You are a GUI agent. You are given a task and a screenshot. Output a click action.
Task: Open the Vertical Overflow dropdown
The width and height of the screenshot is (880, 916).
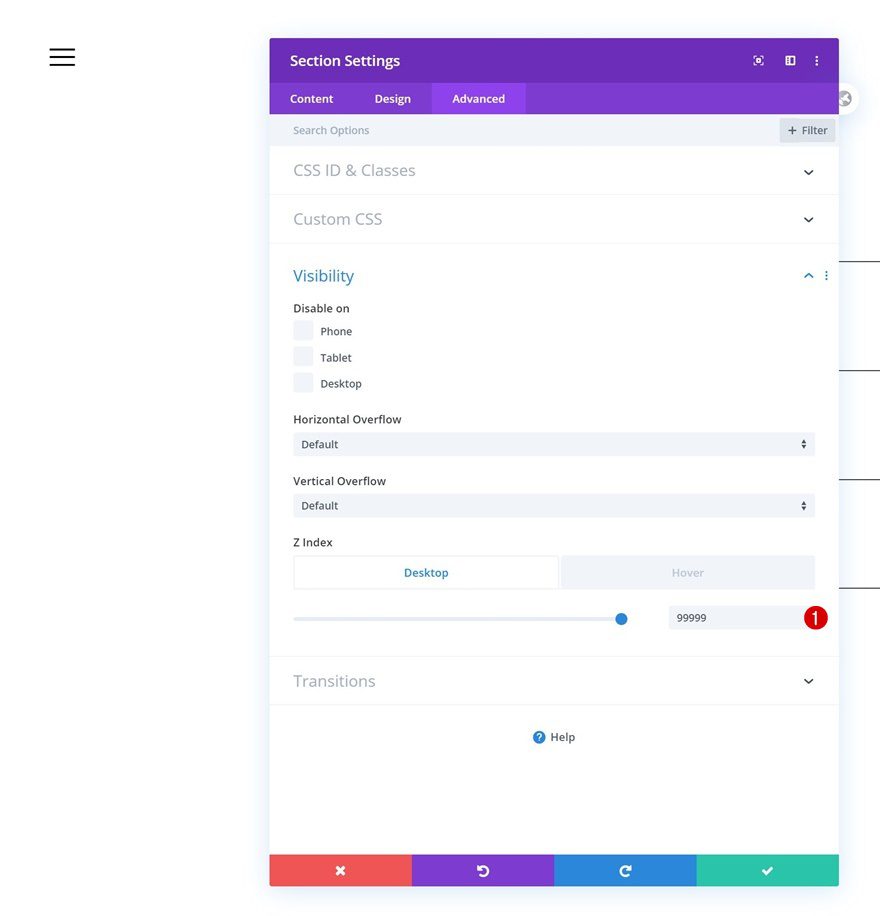(554, 505)
